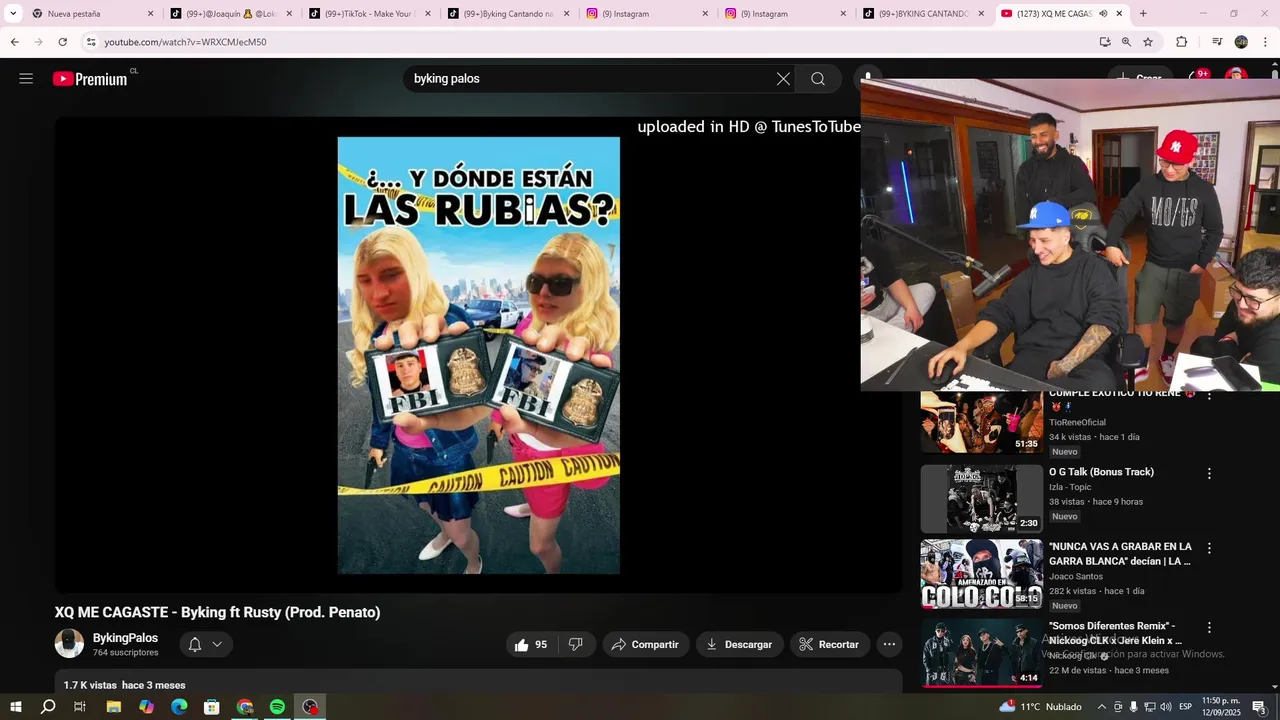Mute the tab via the speaker icon on YouTube tab
Screen dimensions: 1280x720
click(1103, 14)
